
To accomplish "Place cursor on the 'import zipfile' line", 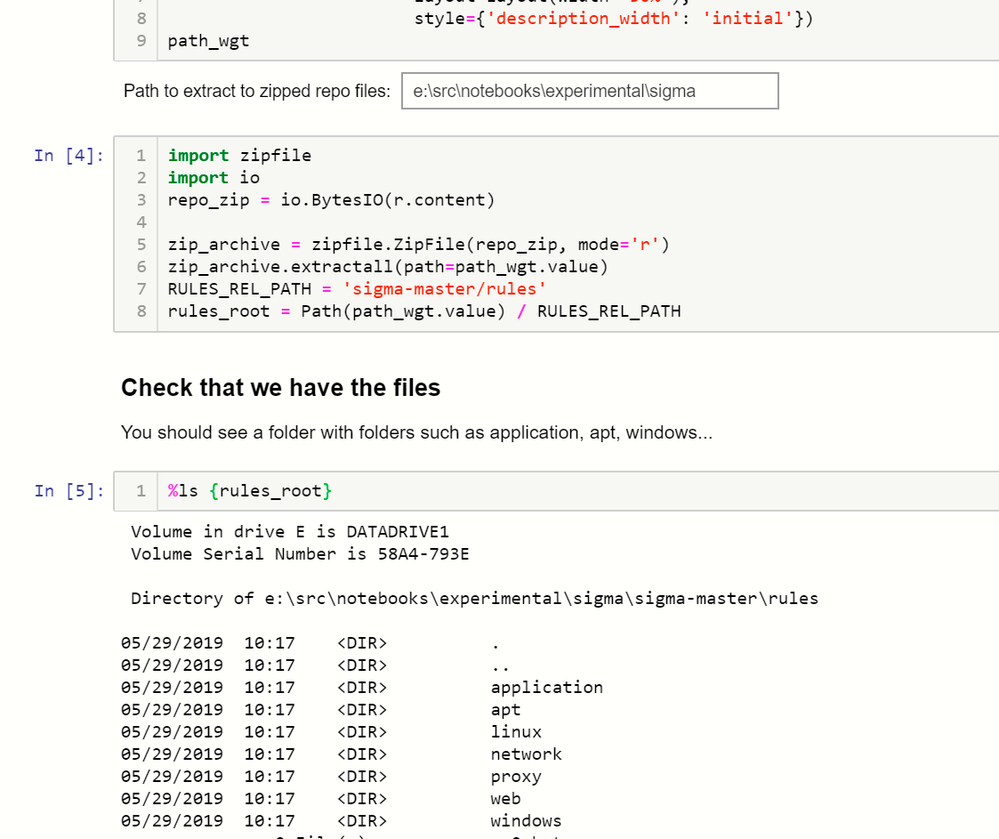I will pos(240,155).
